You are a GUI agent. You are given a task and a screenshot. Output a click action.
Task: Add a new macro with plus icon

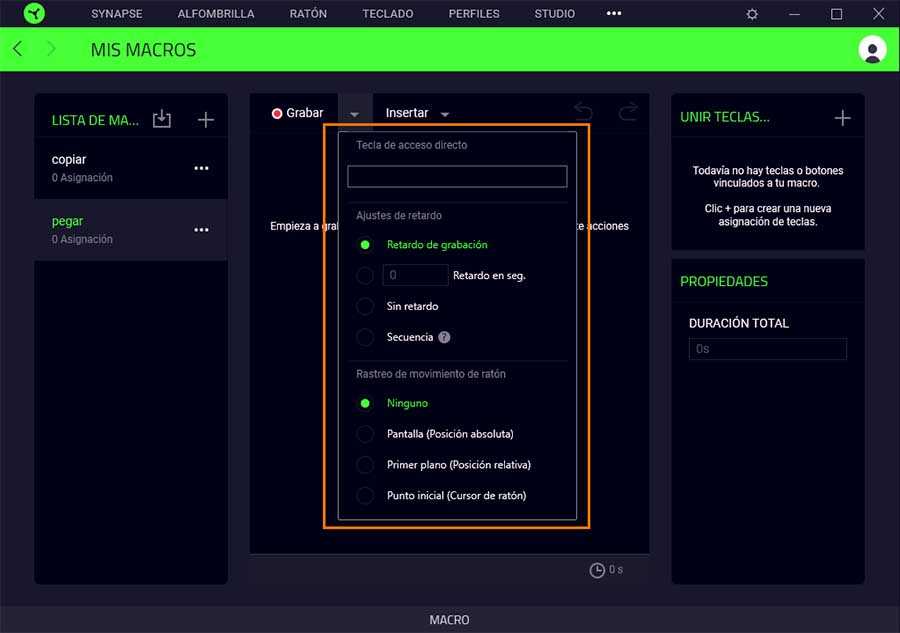[206, 120]
